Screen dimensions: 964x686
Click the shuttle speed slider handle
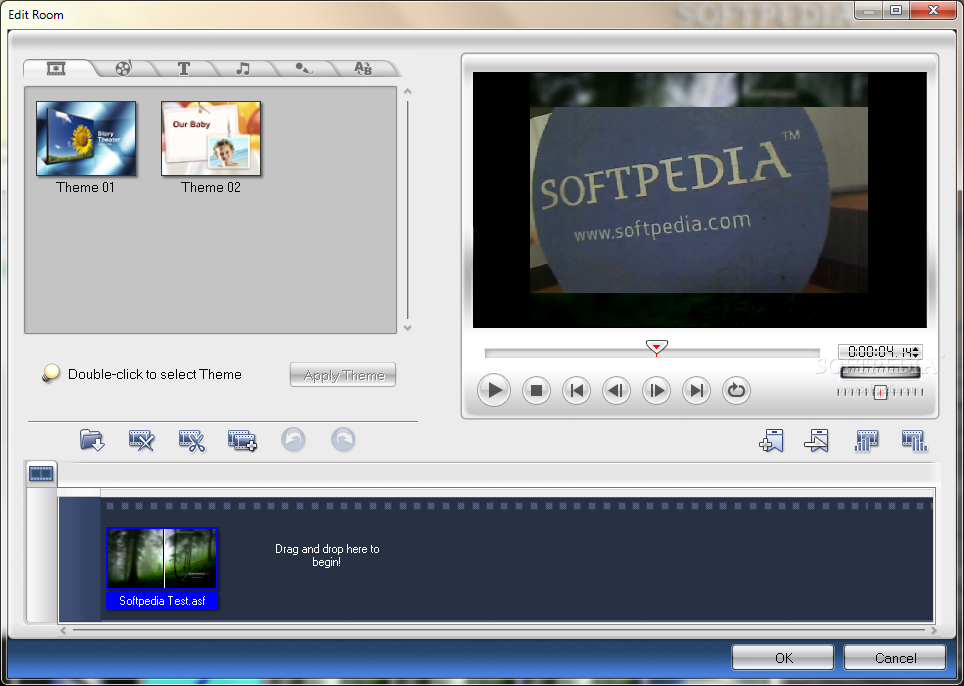(x=880, y=392)
